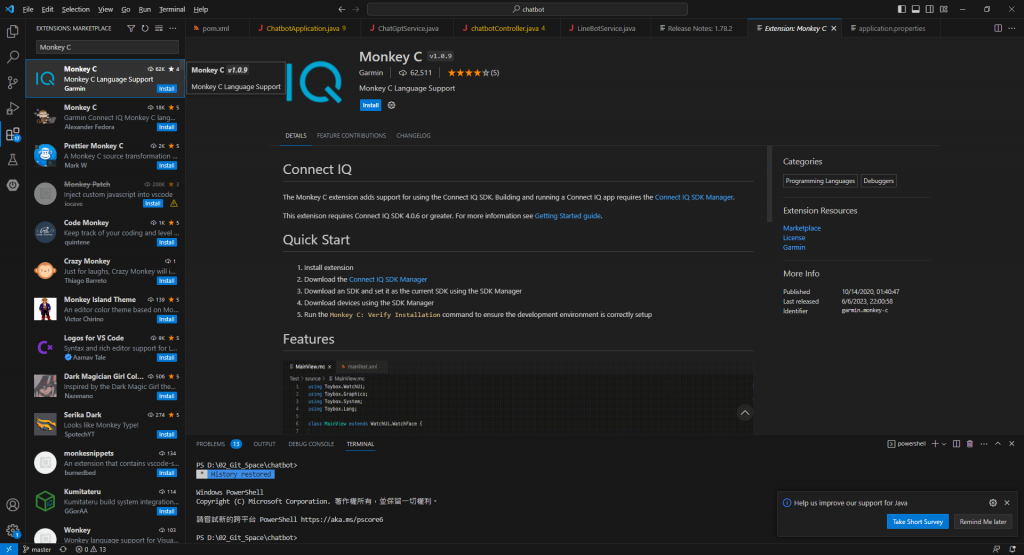
Task: Switch to the Feature Contributions tab
Action: pyautogui.click(x=351, y=136)
